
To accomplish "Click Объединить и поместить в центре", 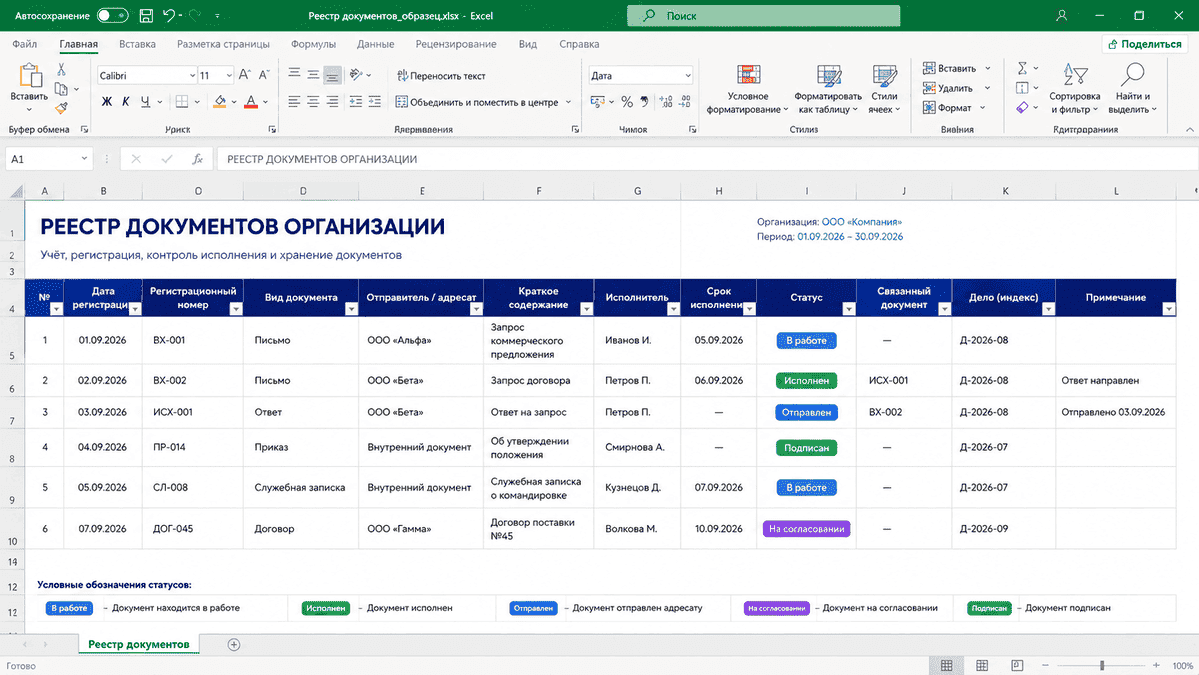I will click(x=477, y=102).
